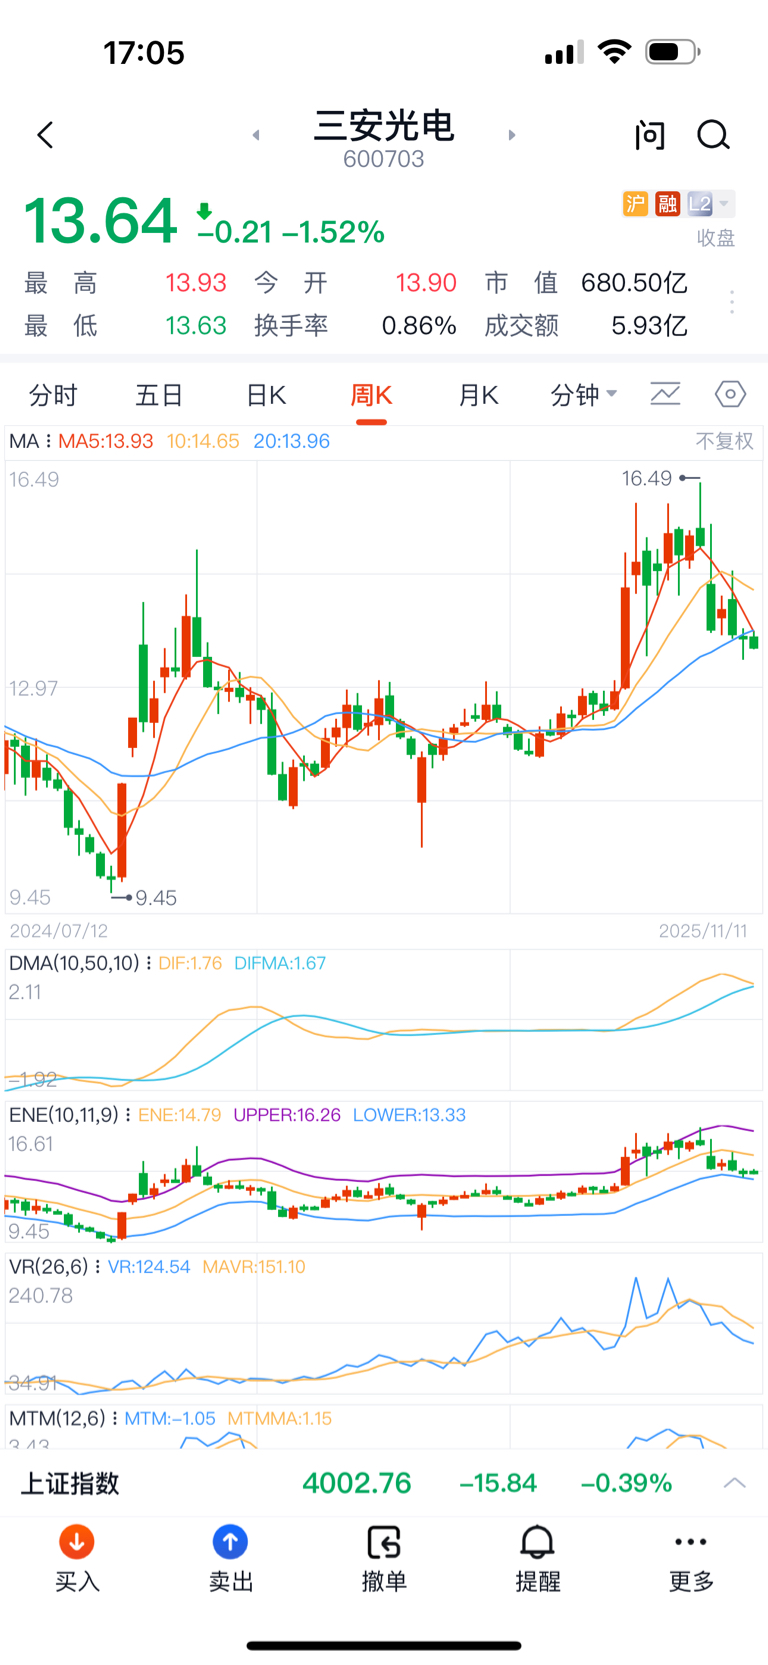Tap the MA5:13.93 legend value
Image resolution: width=768 pixels, height=1665 pixels.
pos(106,441)
